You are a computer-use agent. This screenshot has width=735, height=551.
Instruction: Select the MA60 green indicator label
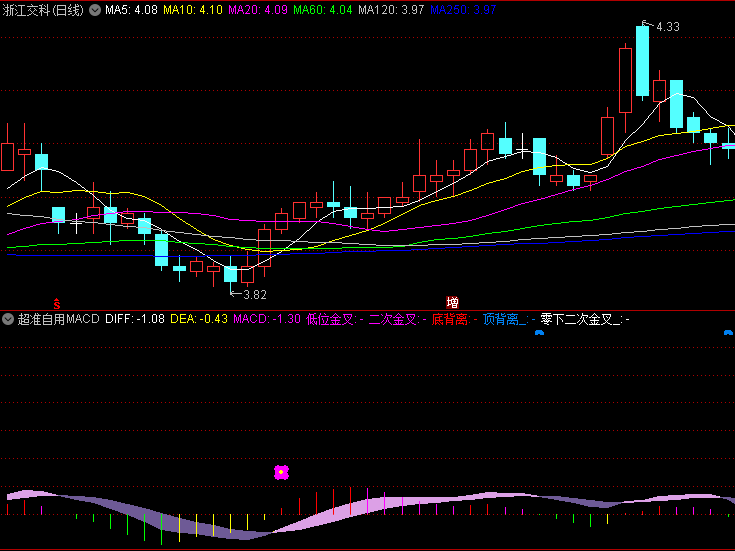click(322, 10)
